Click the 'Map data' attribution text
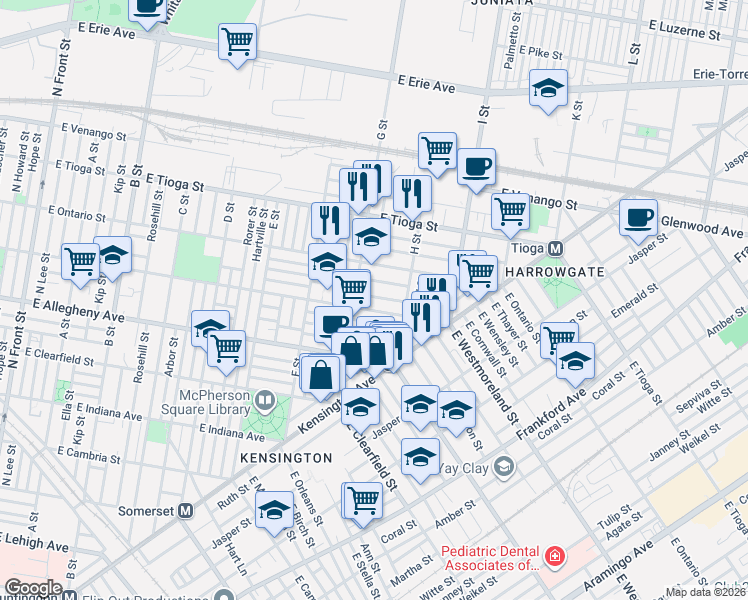The height and width of the screenshot is (600, 748). 706,592
